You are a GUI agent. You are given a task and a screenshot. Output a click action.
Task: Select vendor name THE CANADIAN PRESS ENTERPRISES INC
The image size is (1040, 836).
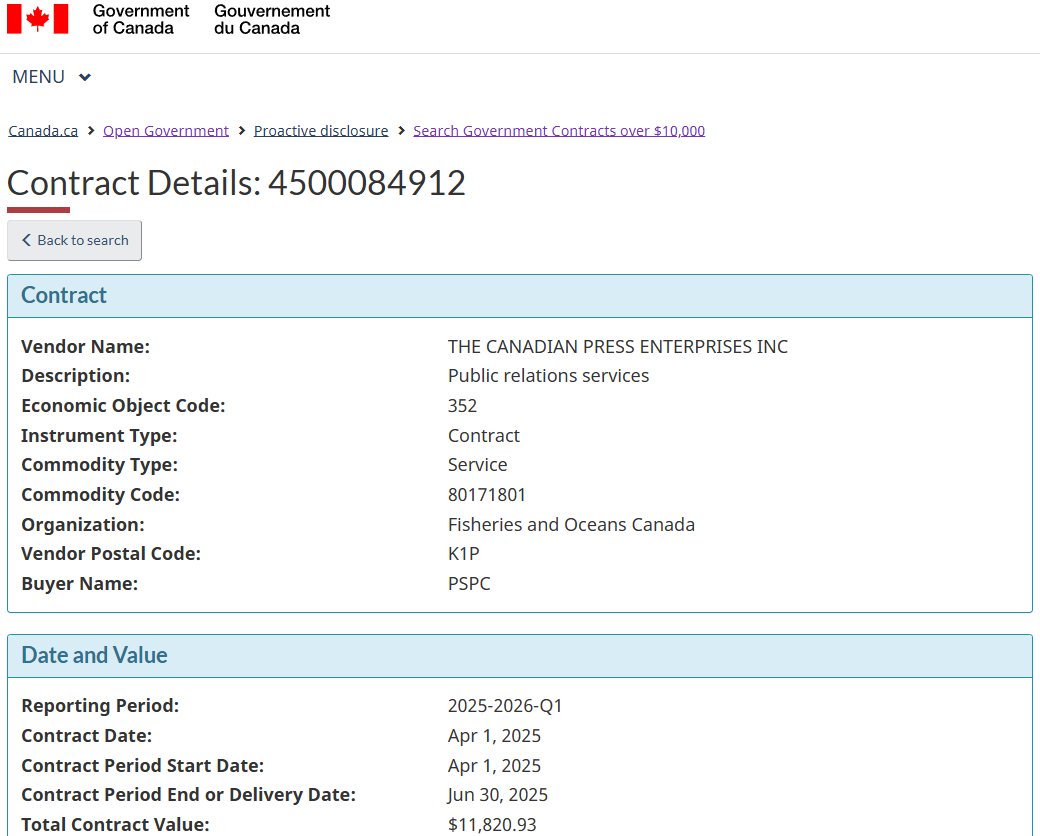coord(618,346)
